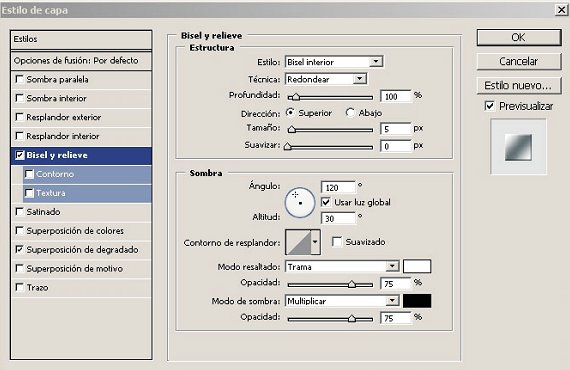Click the Tamaño slider handle
570x370 pixels.
tap(292, 129)
